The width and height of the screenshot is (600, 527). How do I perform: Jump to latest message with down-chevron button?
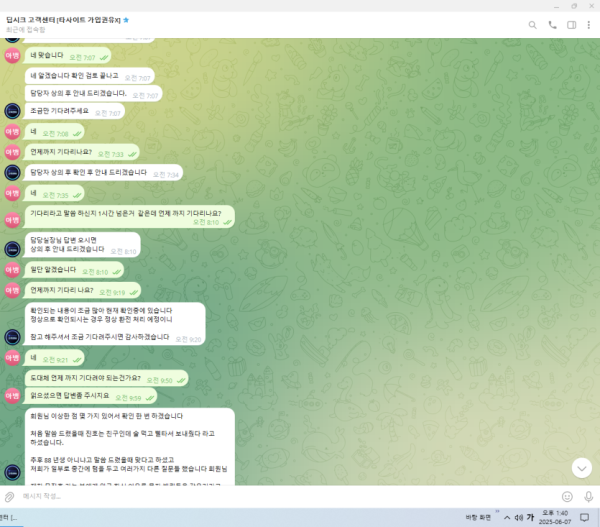coord(582,468)
